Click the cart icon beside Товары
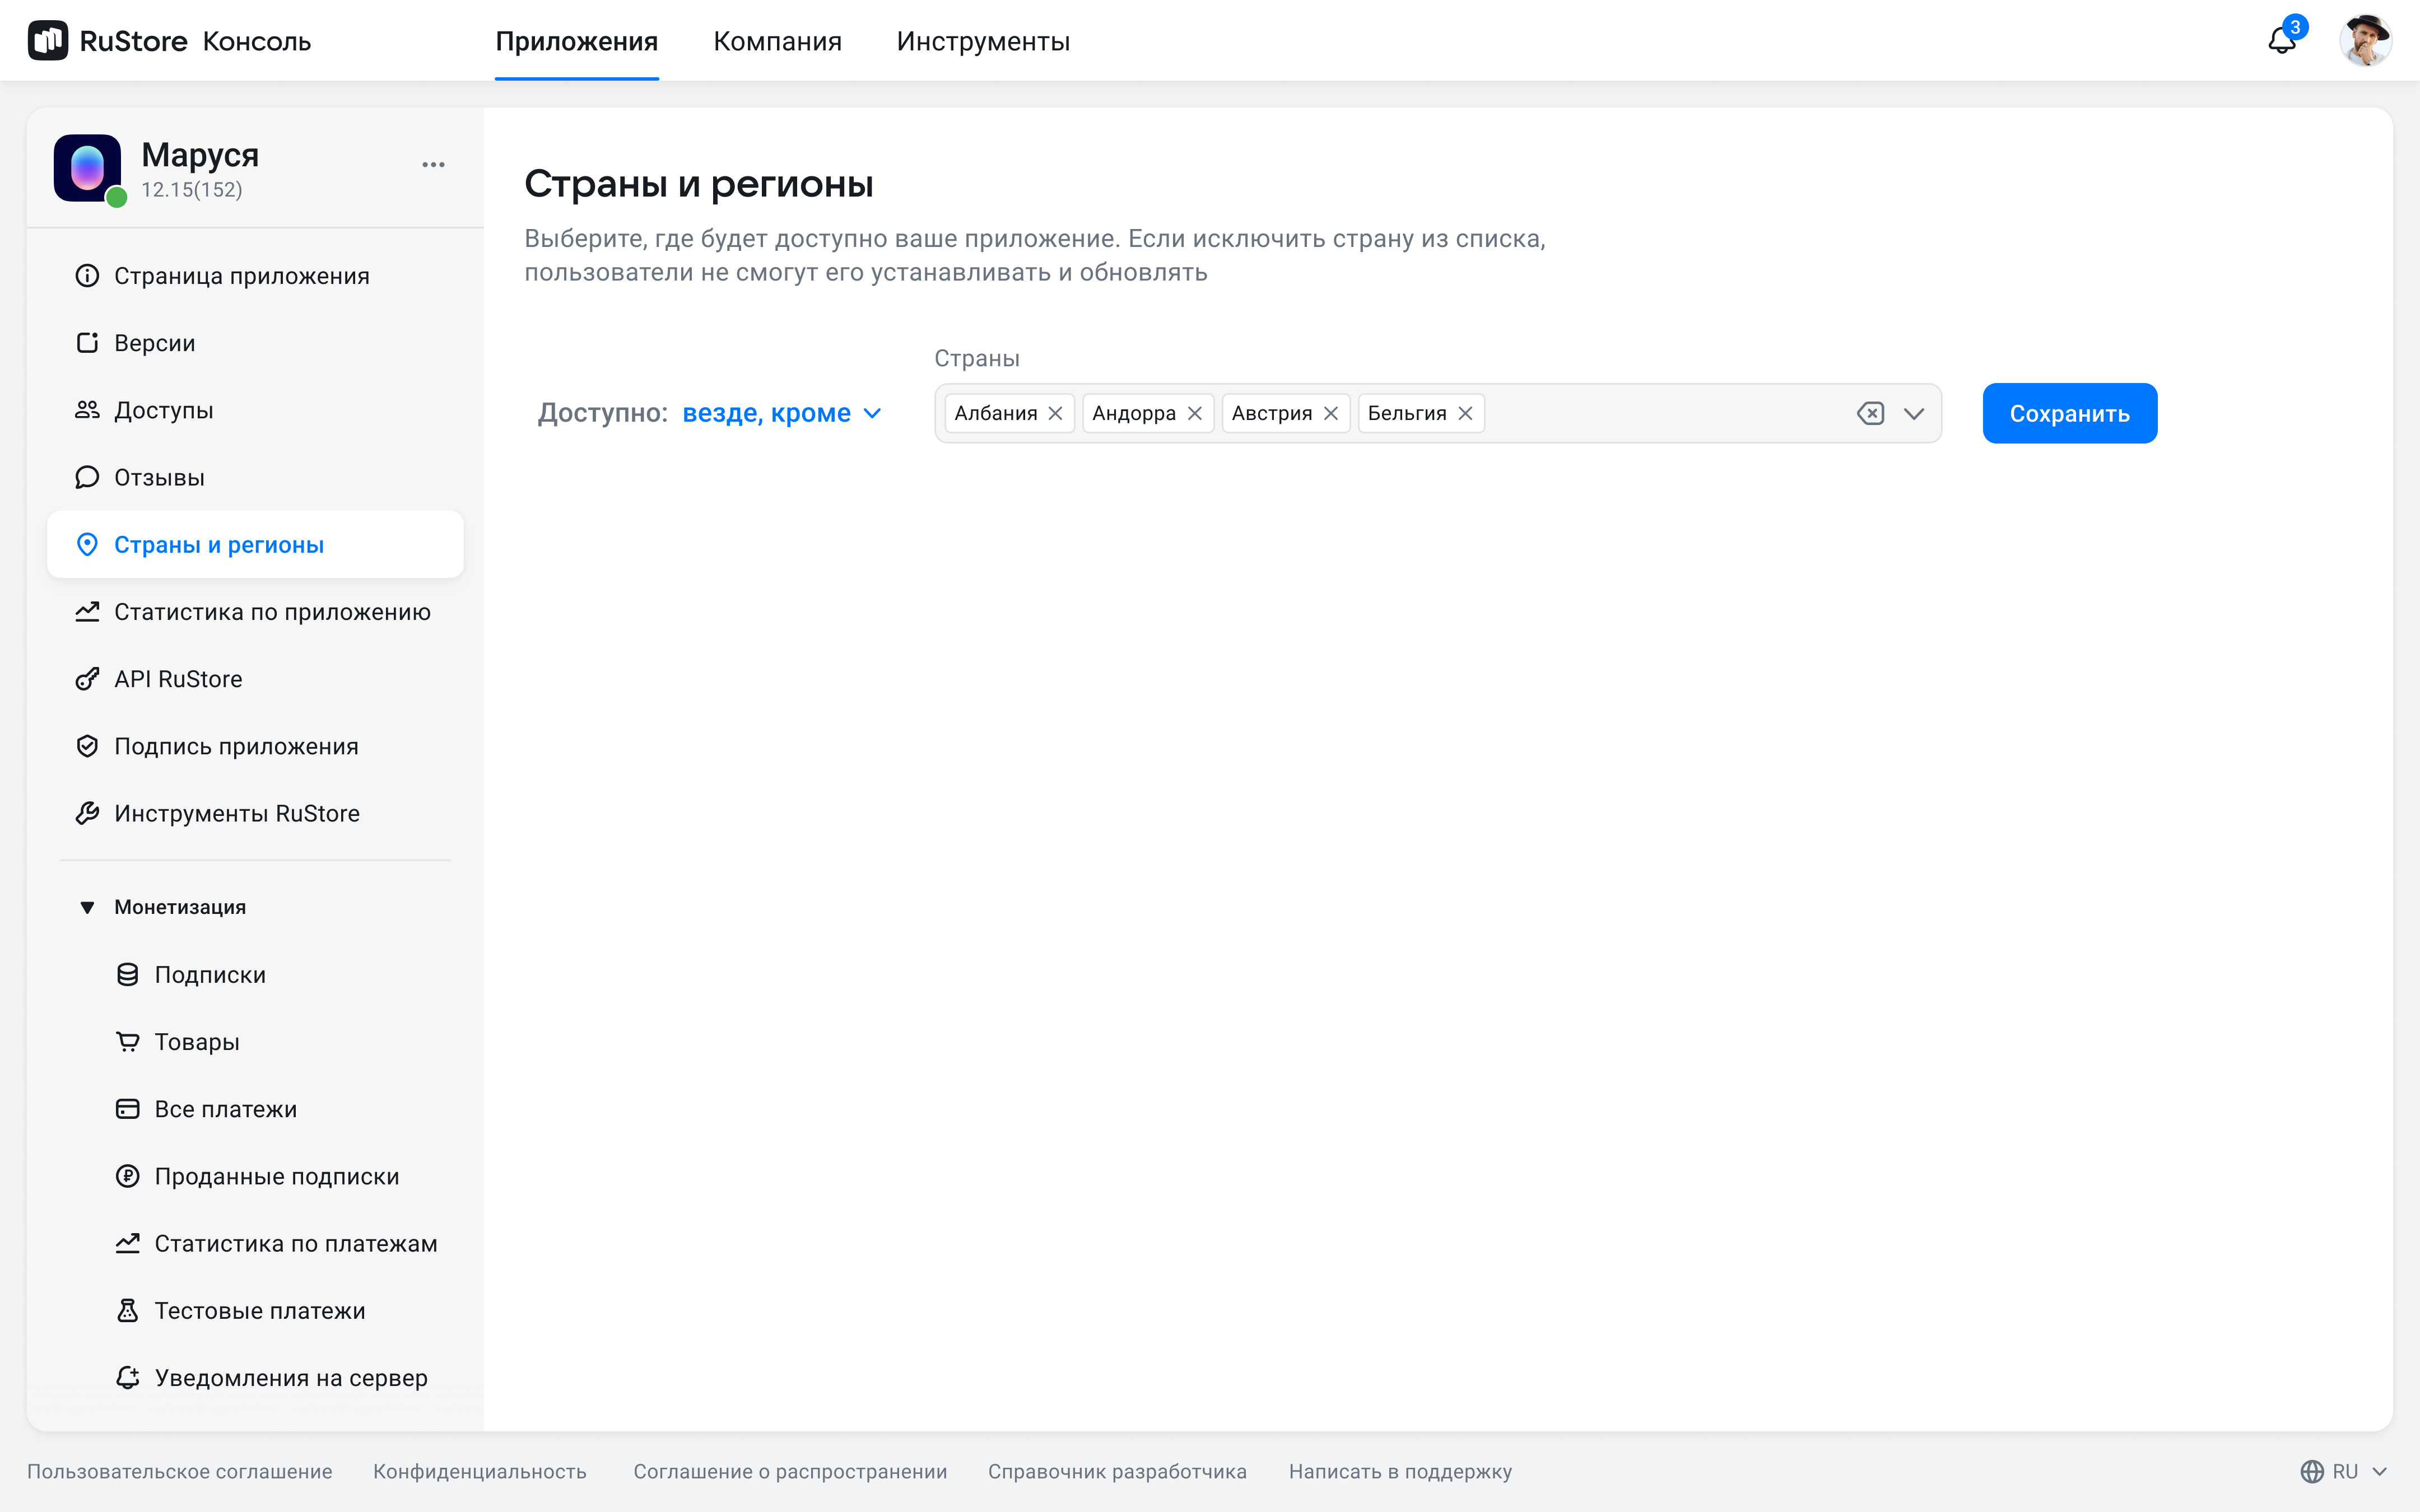 [x=128, y=1042]
